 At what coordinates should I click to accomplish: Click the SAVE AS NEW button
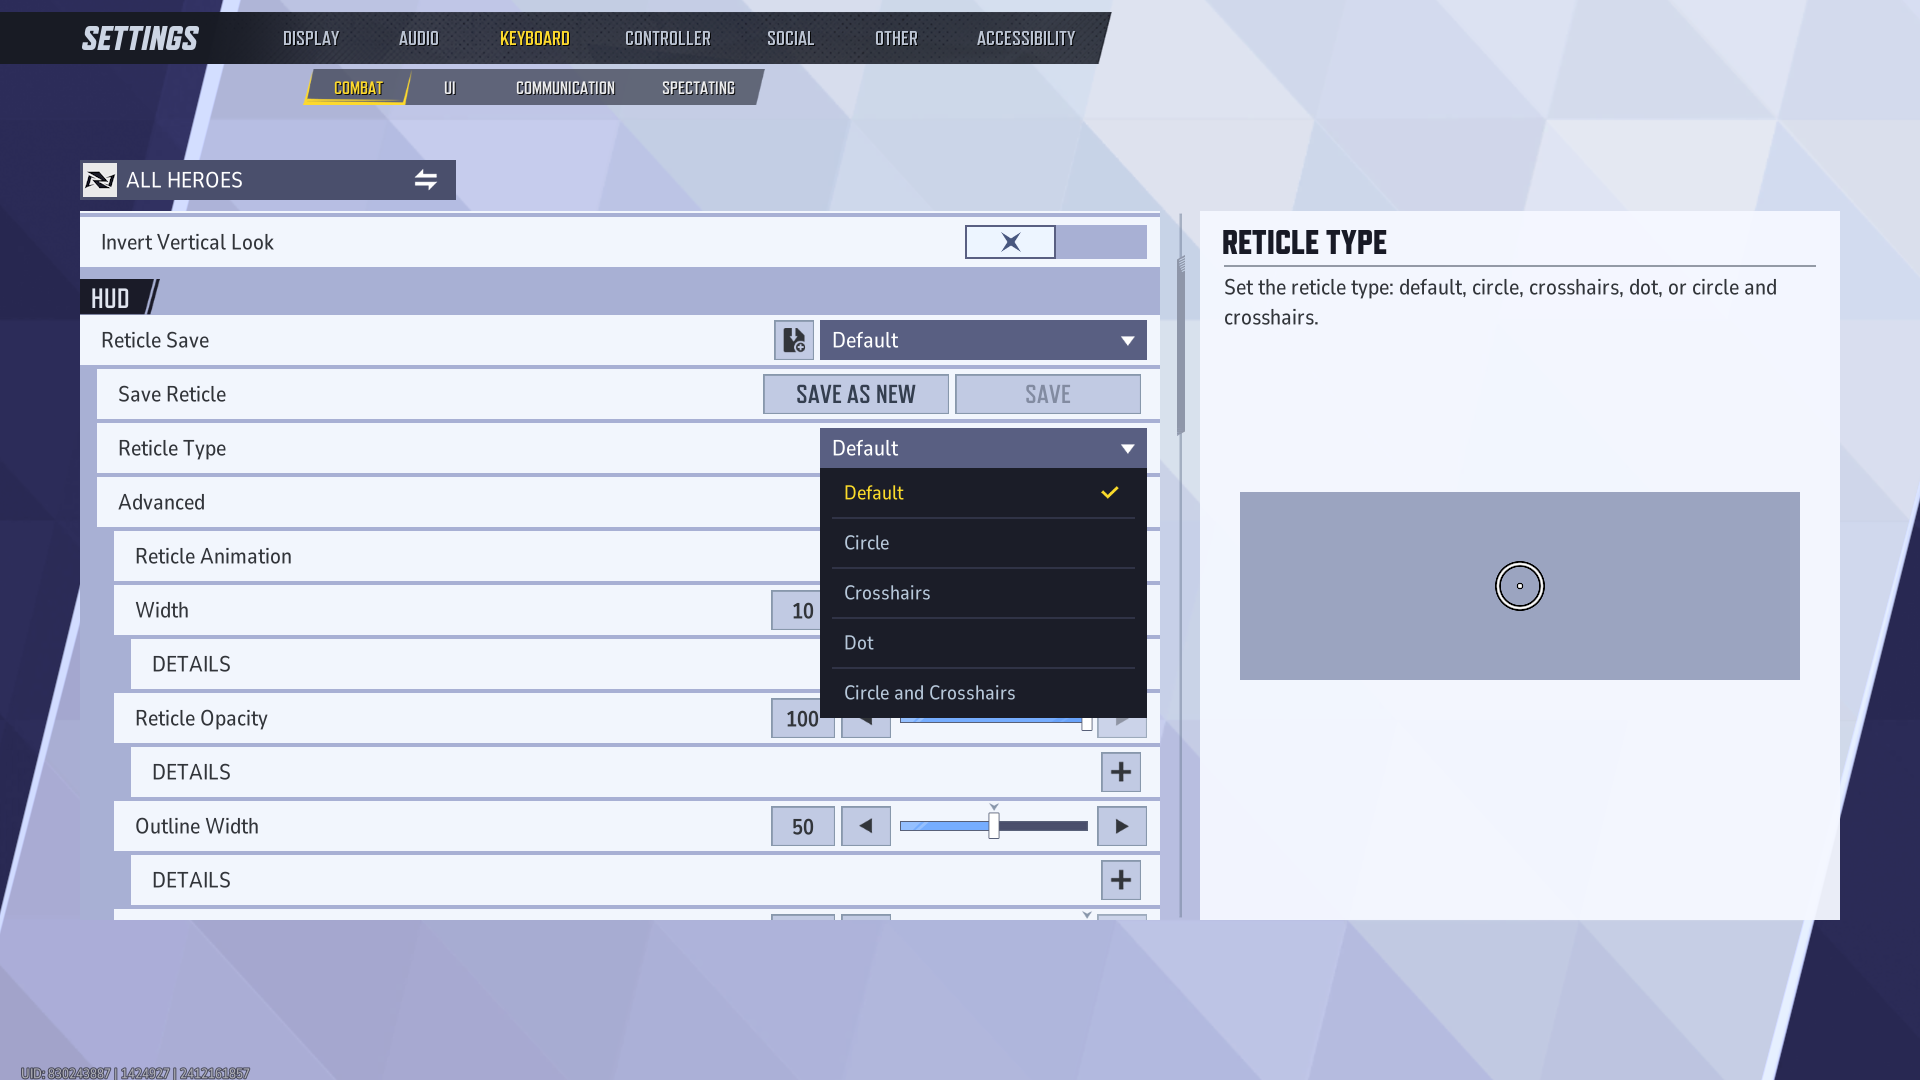coord(856,393)
